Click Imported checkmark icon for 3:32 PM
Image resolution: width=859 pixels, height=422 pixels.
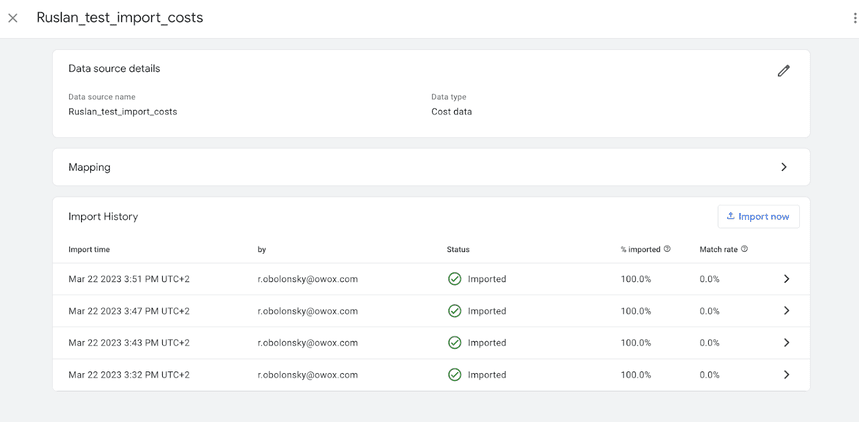(455, 375)
